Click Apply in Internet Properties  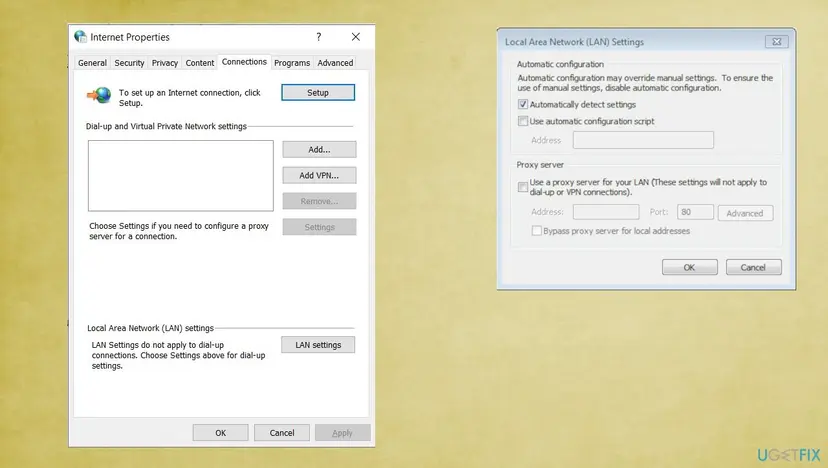click(342, 433)
